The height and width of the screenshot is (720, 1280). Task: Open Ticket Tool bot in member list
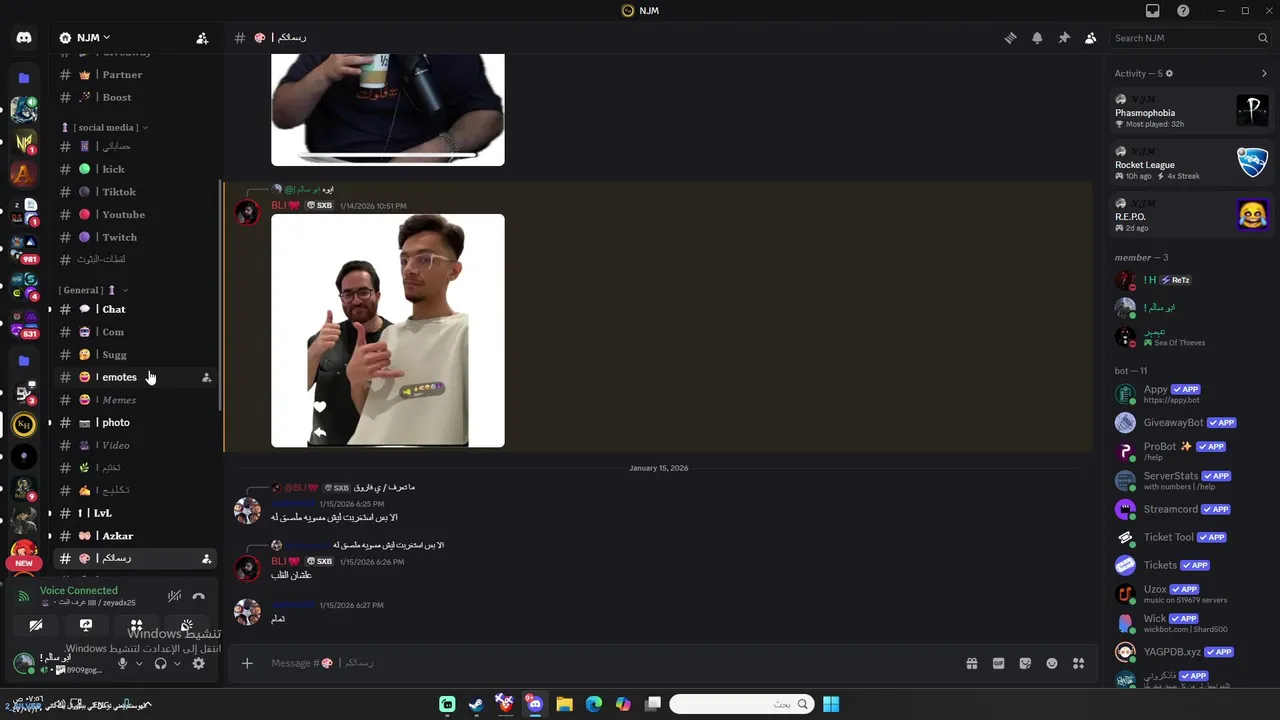(x=1191, y=537)
